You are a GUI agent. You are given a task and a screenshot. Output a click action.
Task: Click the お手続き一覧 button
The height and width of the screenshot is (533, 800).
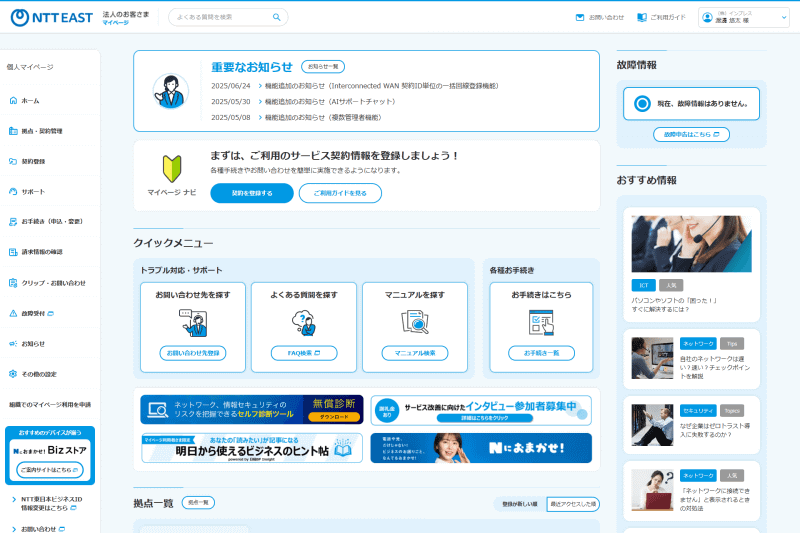tap(541, 353)
